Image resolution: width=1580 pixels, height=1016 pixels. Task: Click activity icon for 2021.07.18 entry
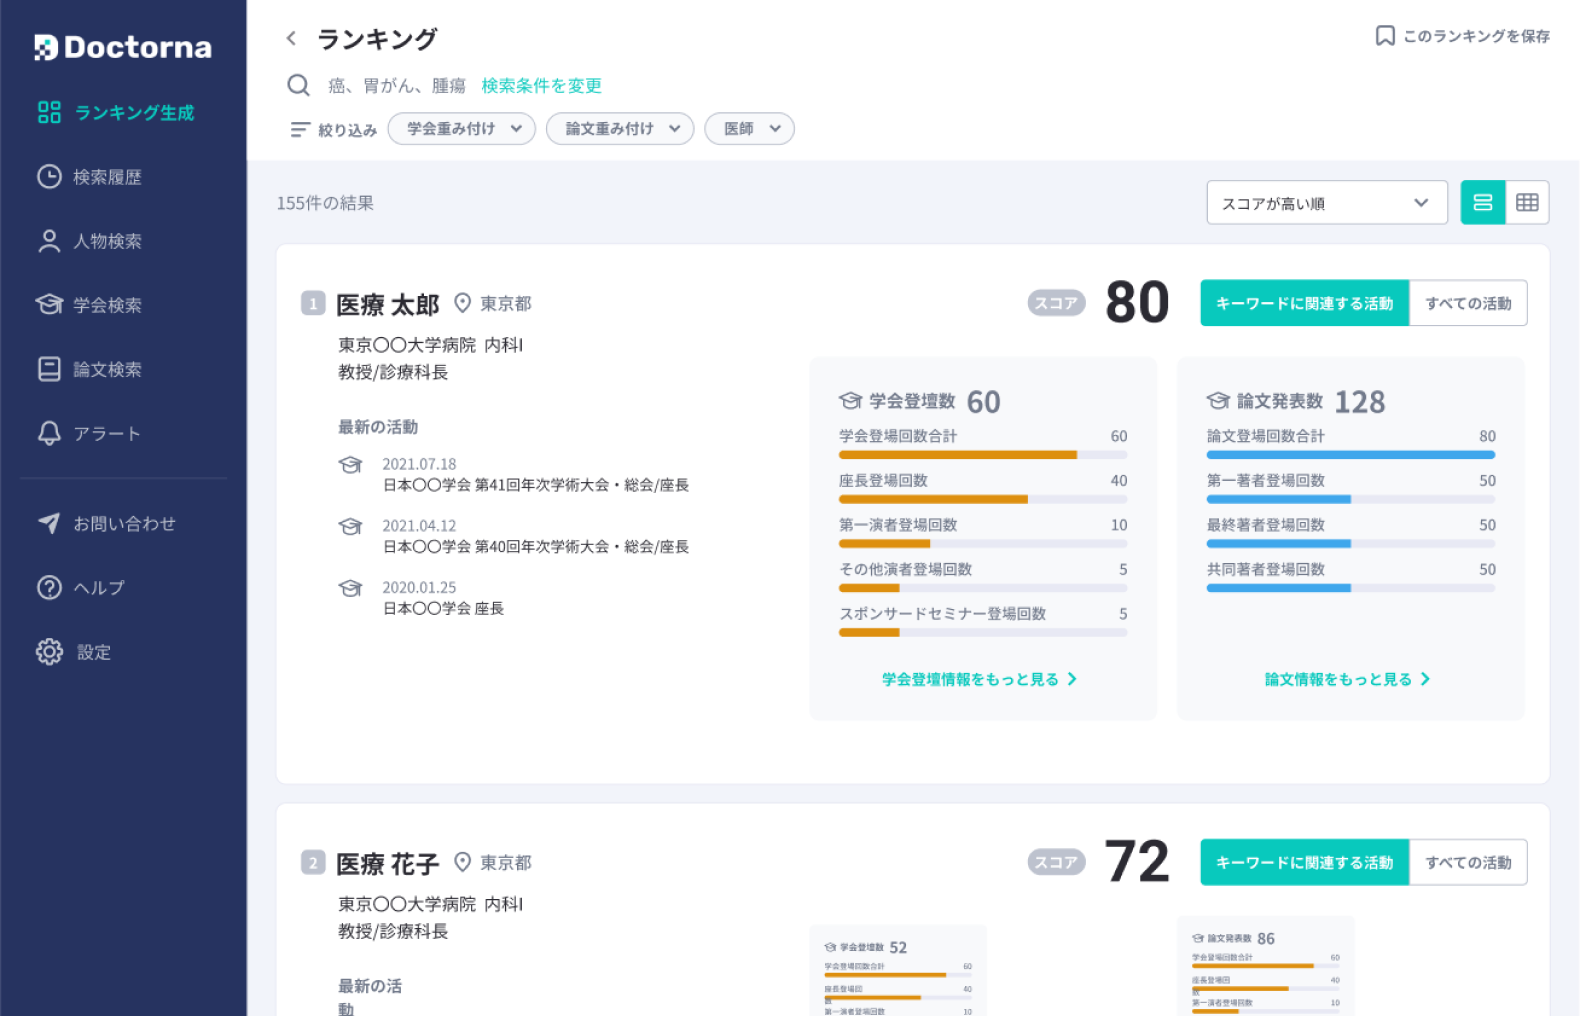pos(350,465)
